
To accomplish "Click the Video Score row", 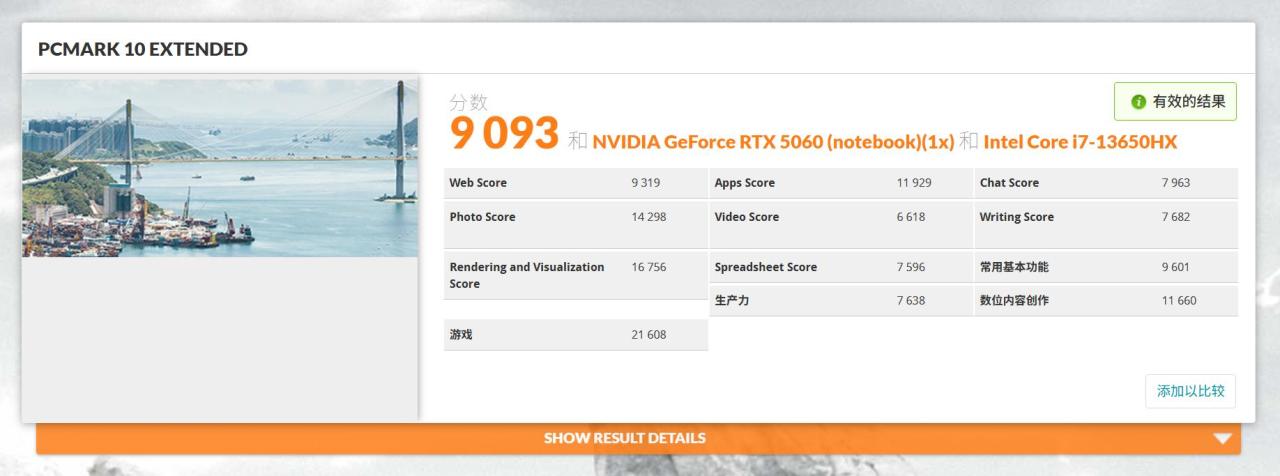I will pos(840,217).
